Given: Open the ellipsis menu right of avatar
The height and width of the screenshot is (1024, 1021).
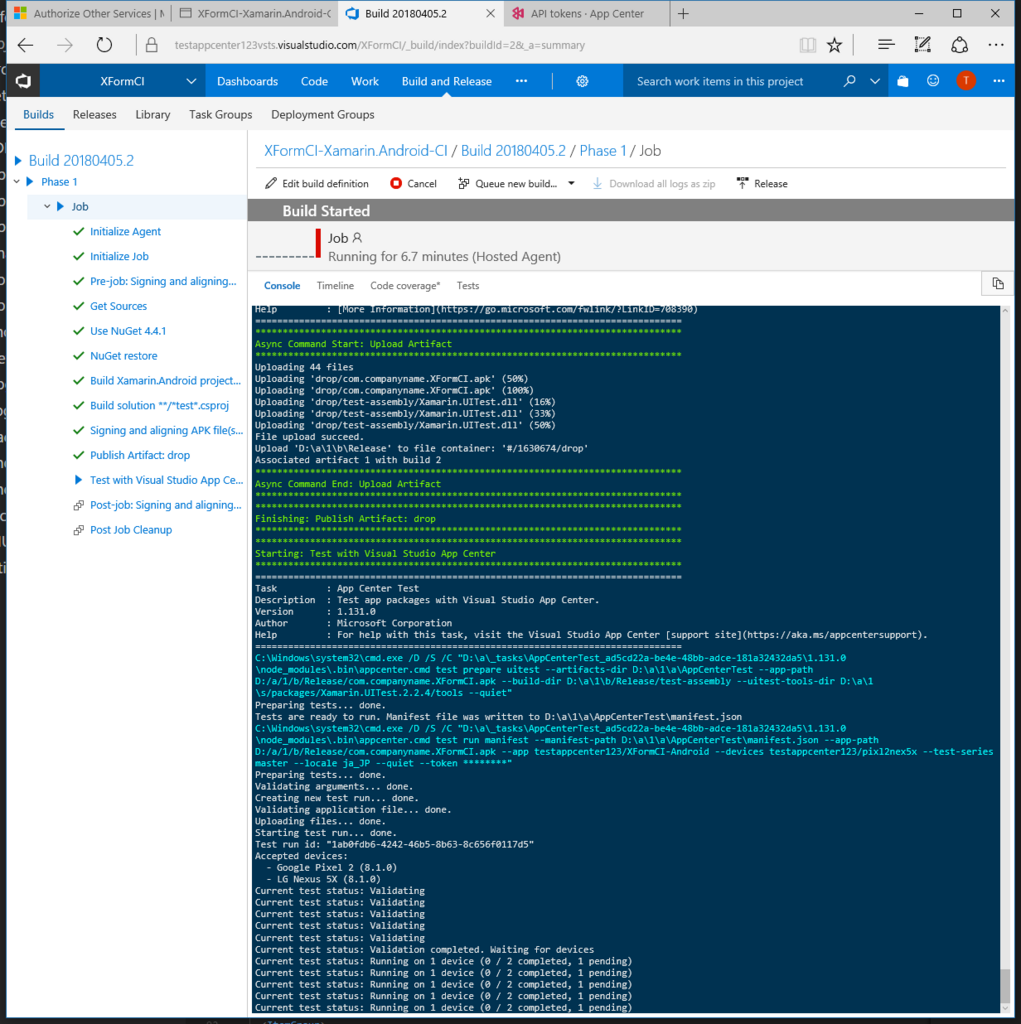Looking at the screenshot, I should point(999,81).
